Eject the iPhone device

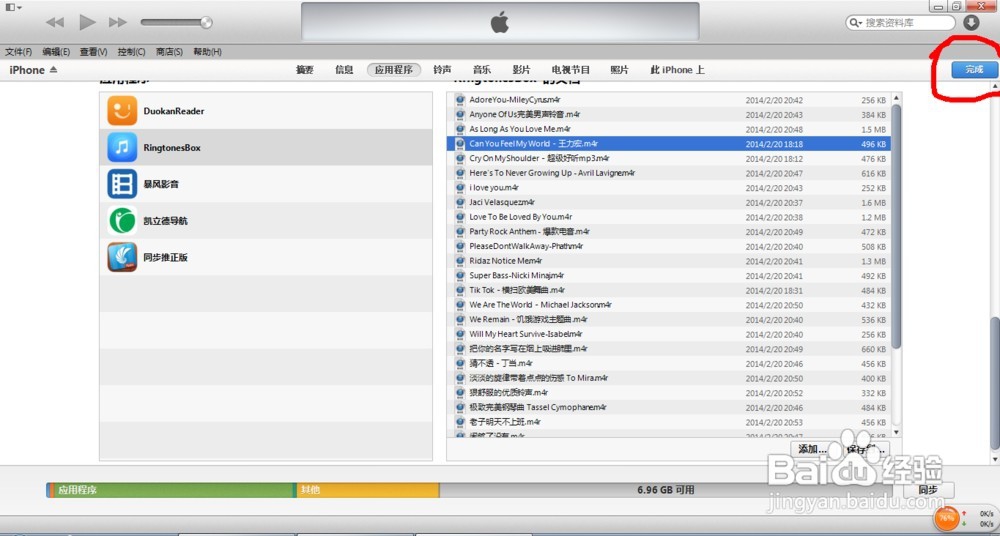pyautogui.click(x=54, y=70)
